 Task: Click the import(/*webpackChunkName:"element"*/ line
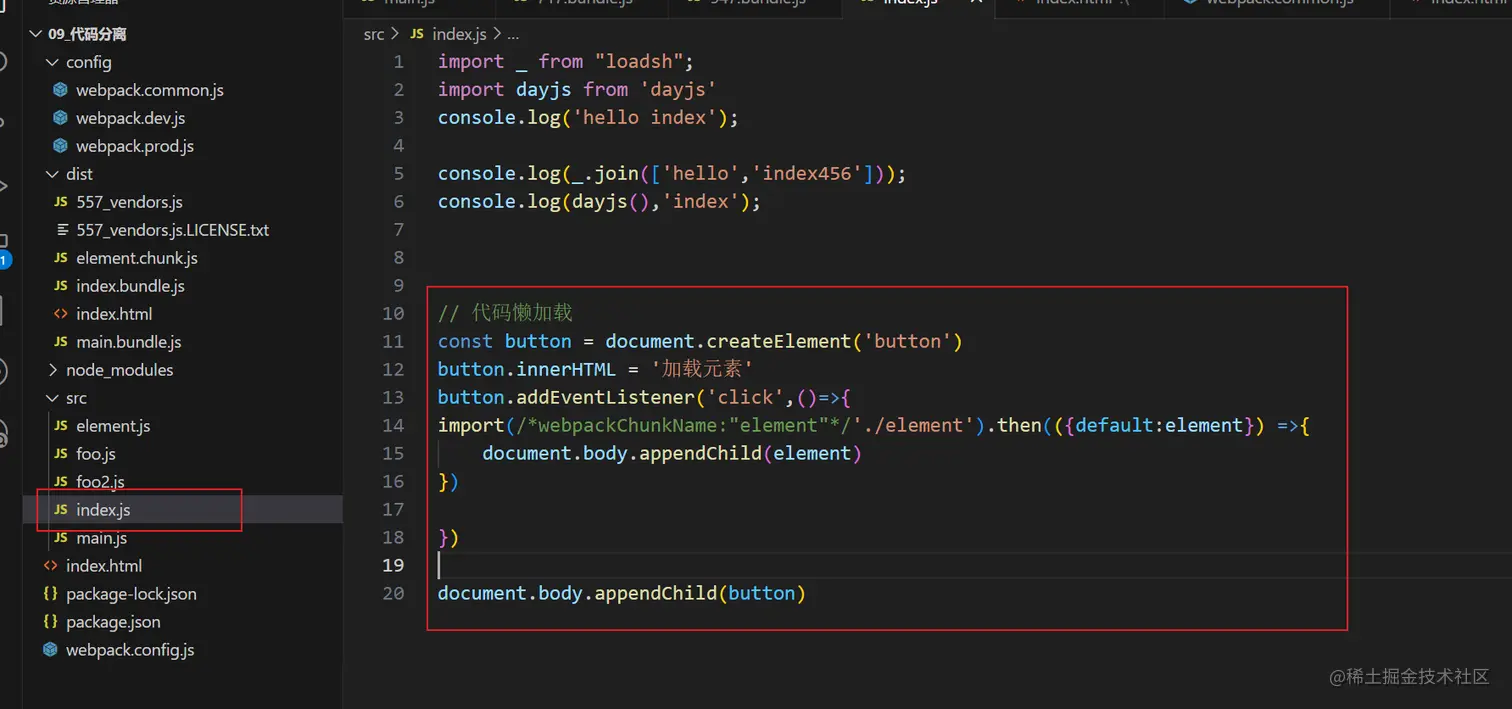click(x=874, y=426)
